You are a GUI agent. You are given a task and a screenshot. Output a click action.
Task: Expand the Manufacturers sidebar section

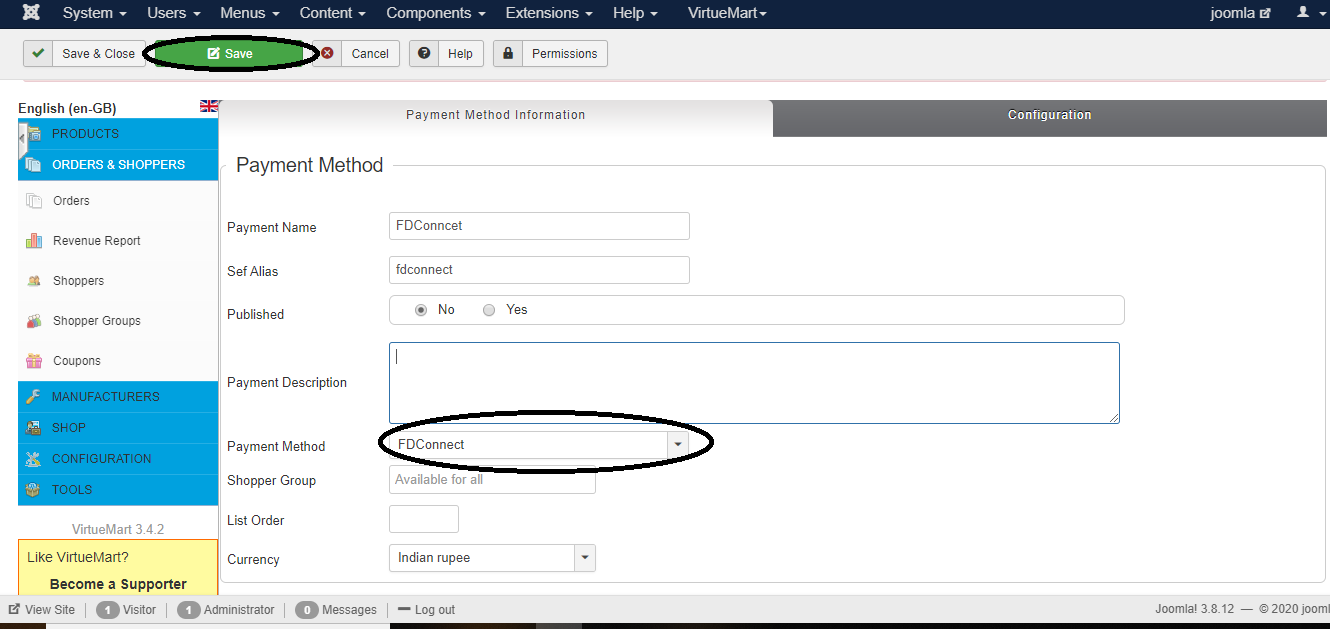105,397
